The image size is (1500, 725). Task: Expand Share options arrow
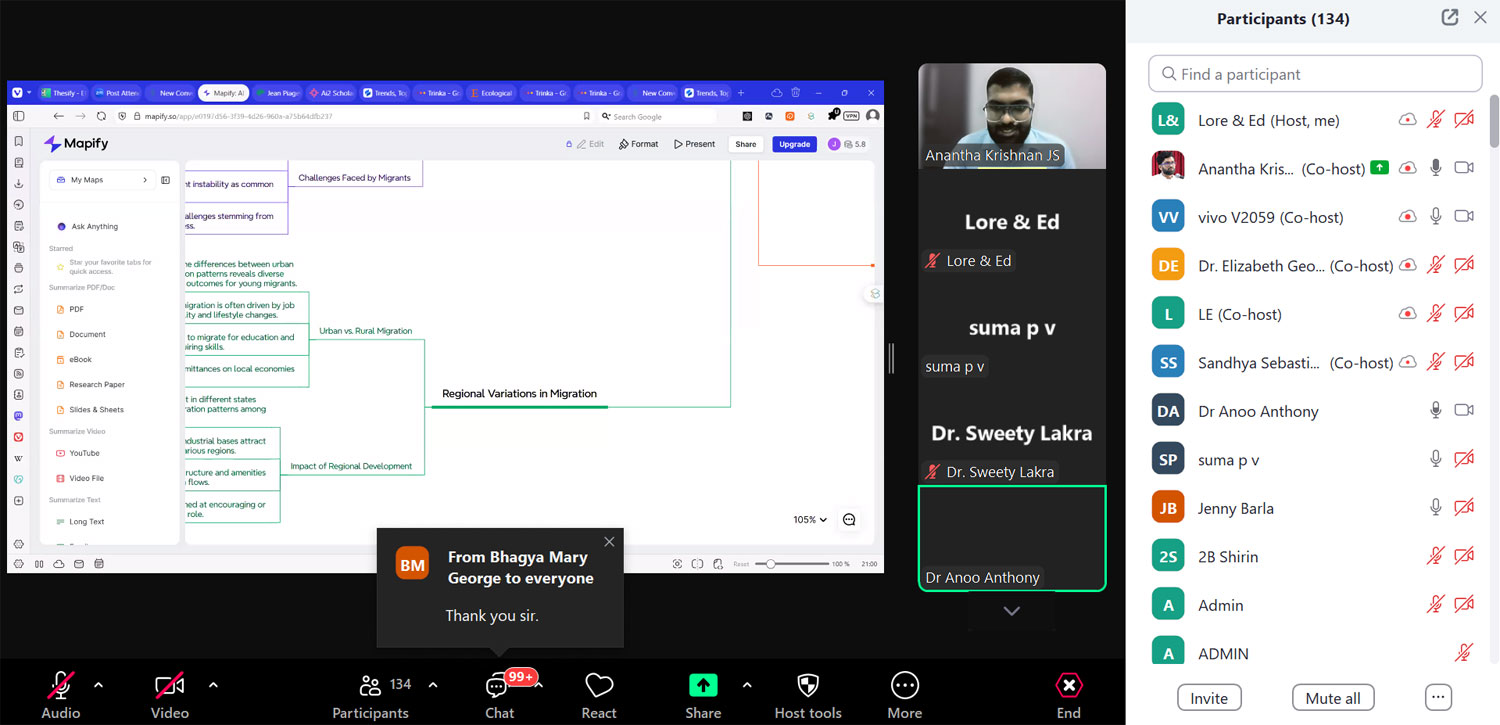(x=747, y=685)
